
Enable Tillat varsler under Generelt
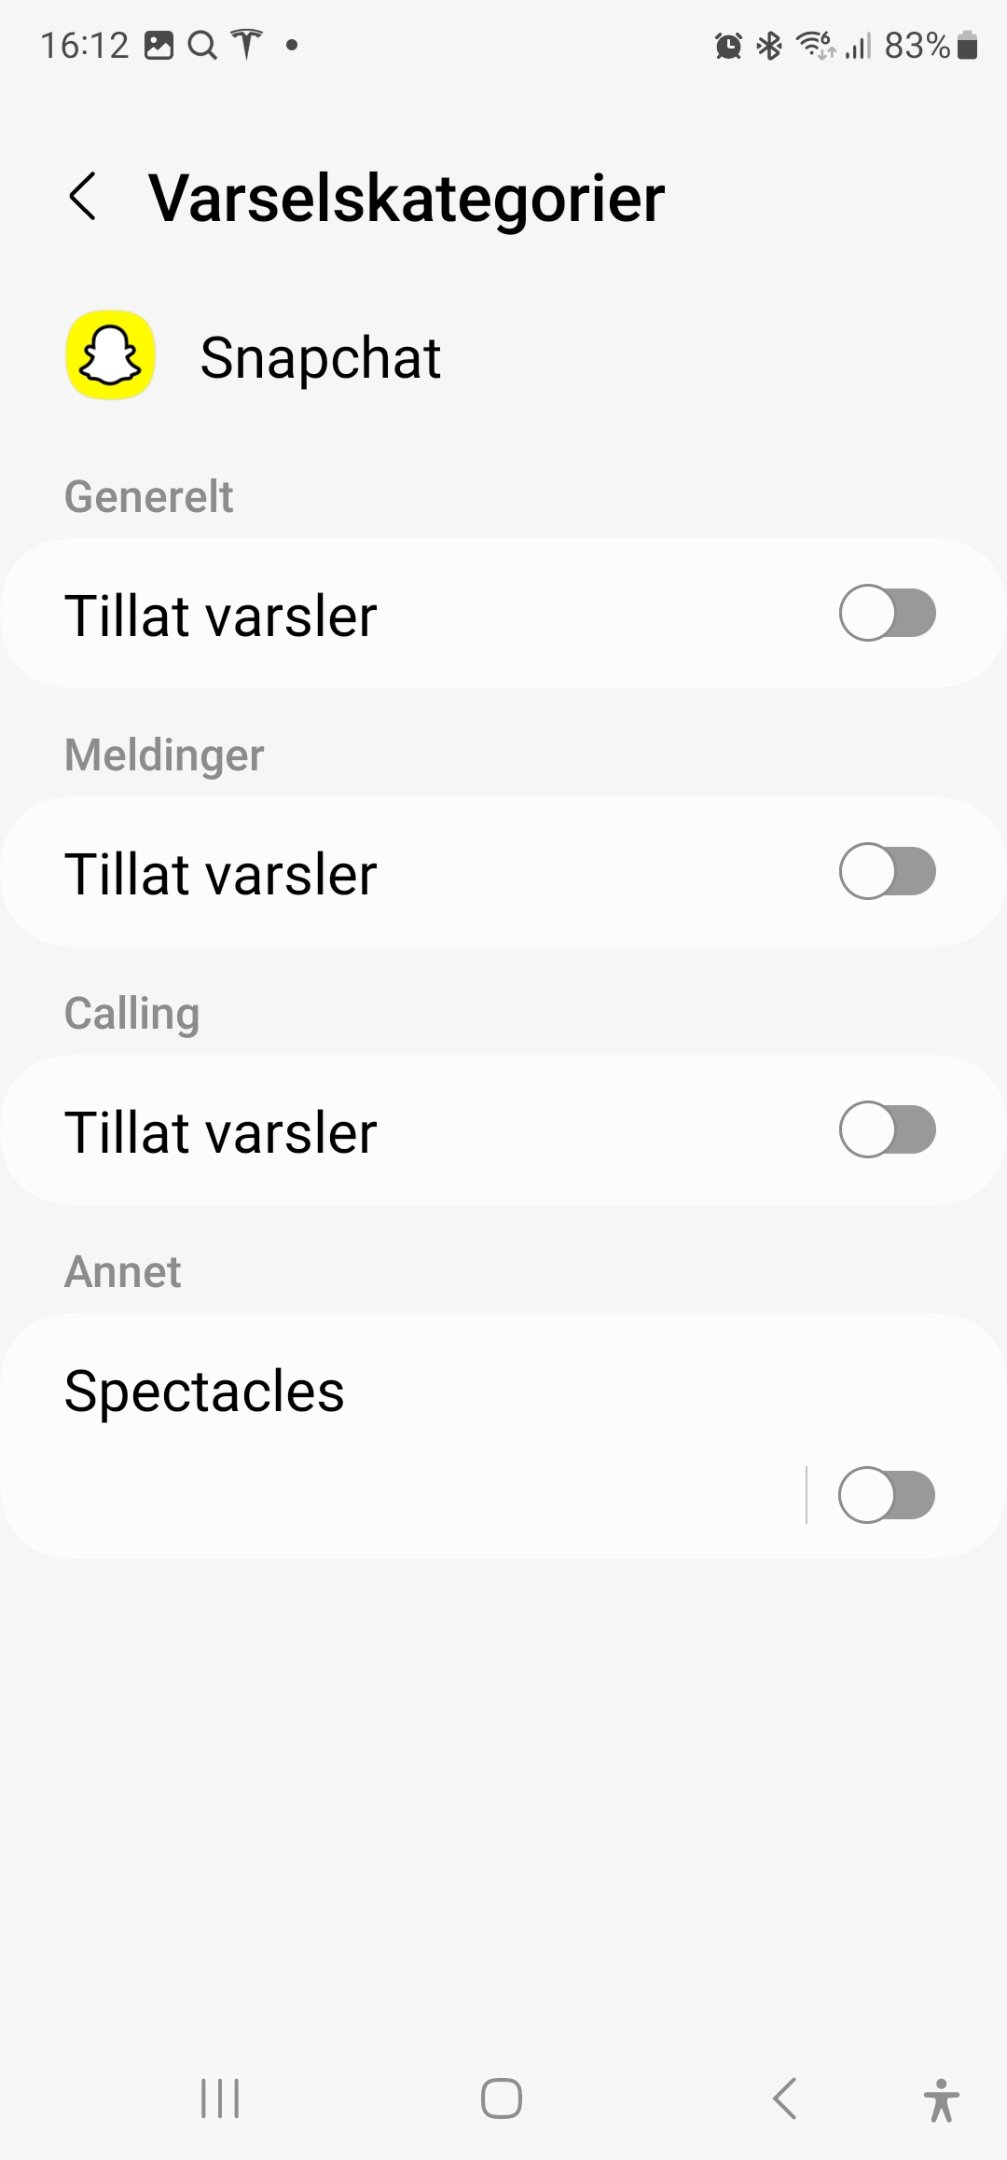[x=887, y=613]
